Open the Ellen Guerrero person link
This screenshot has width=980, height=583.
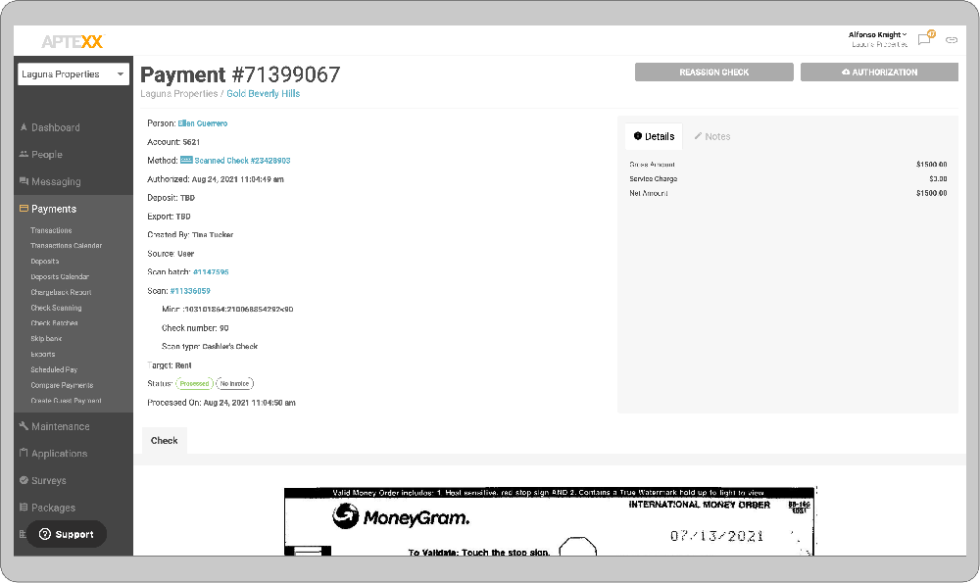point(202,124)
